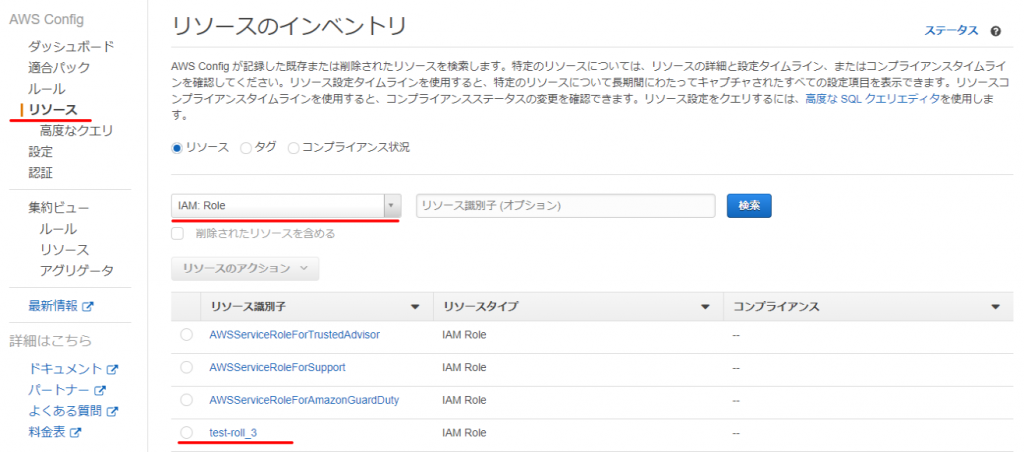Open 料金表 link in sidebar
The height and width of the screenshot is (452, 1024).
tap(47, 432)
